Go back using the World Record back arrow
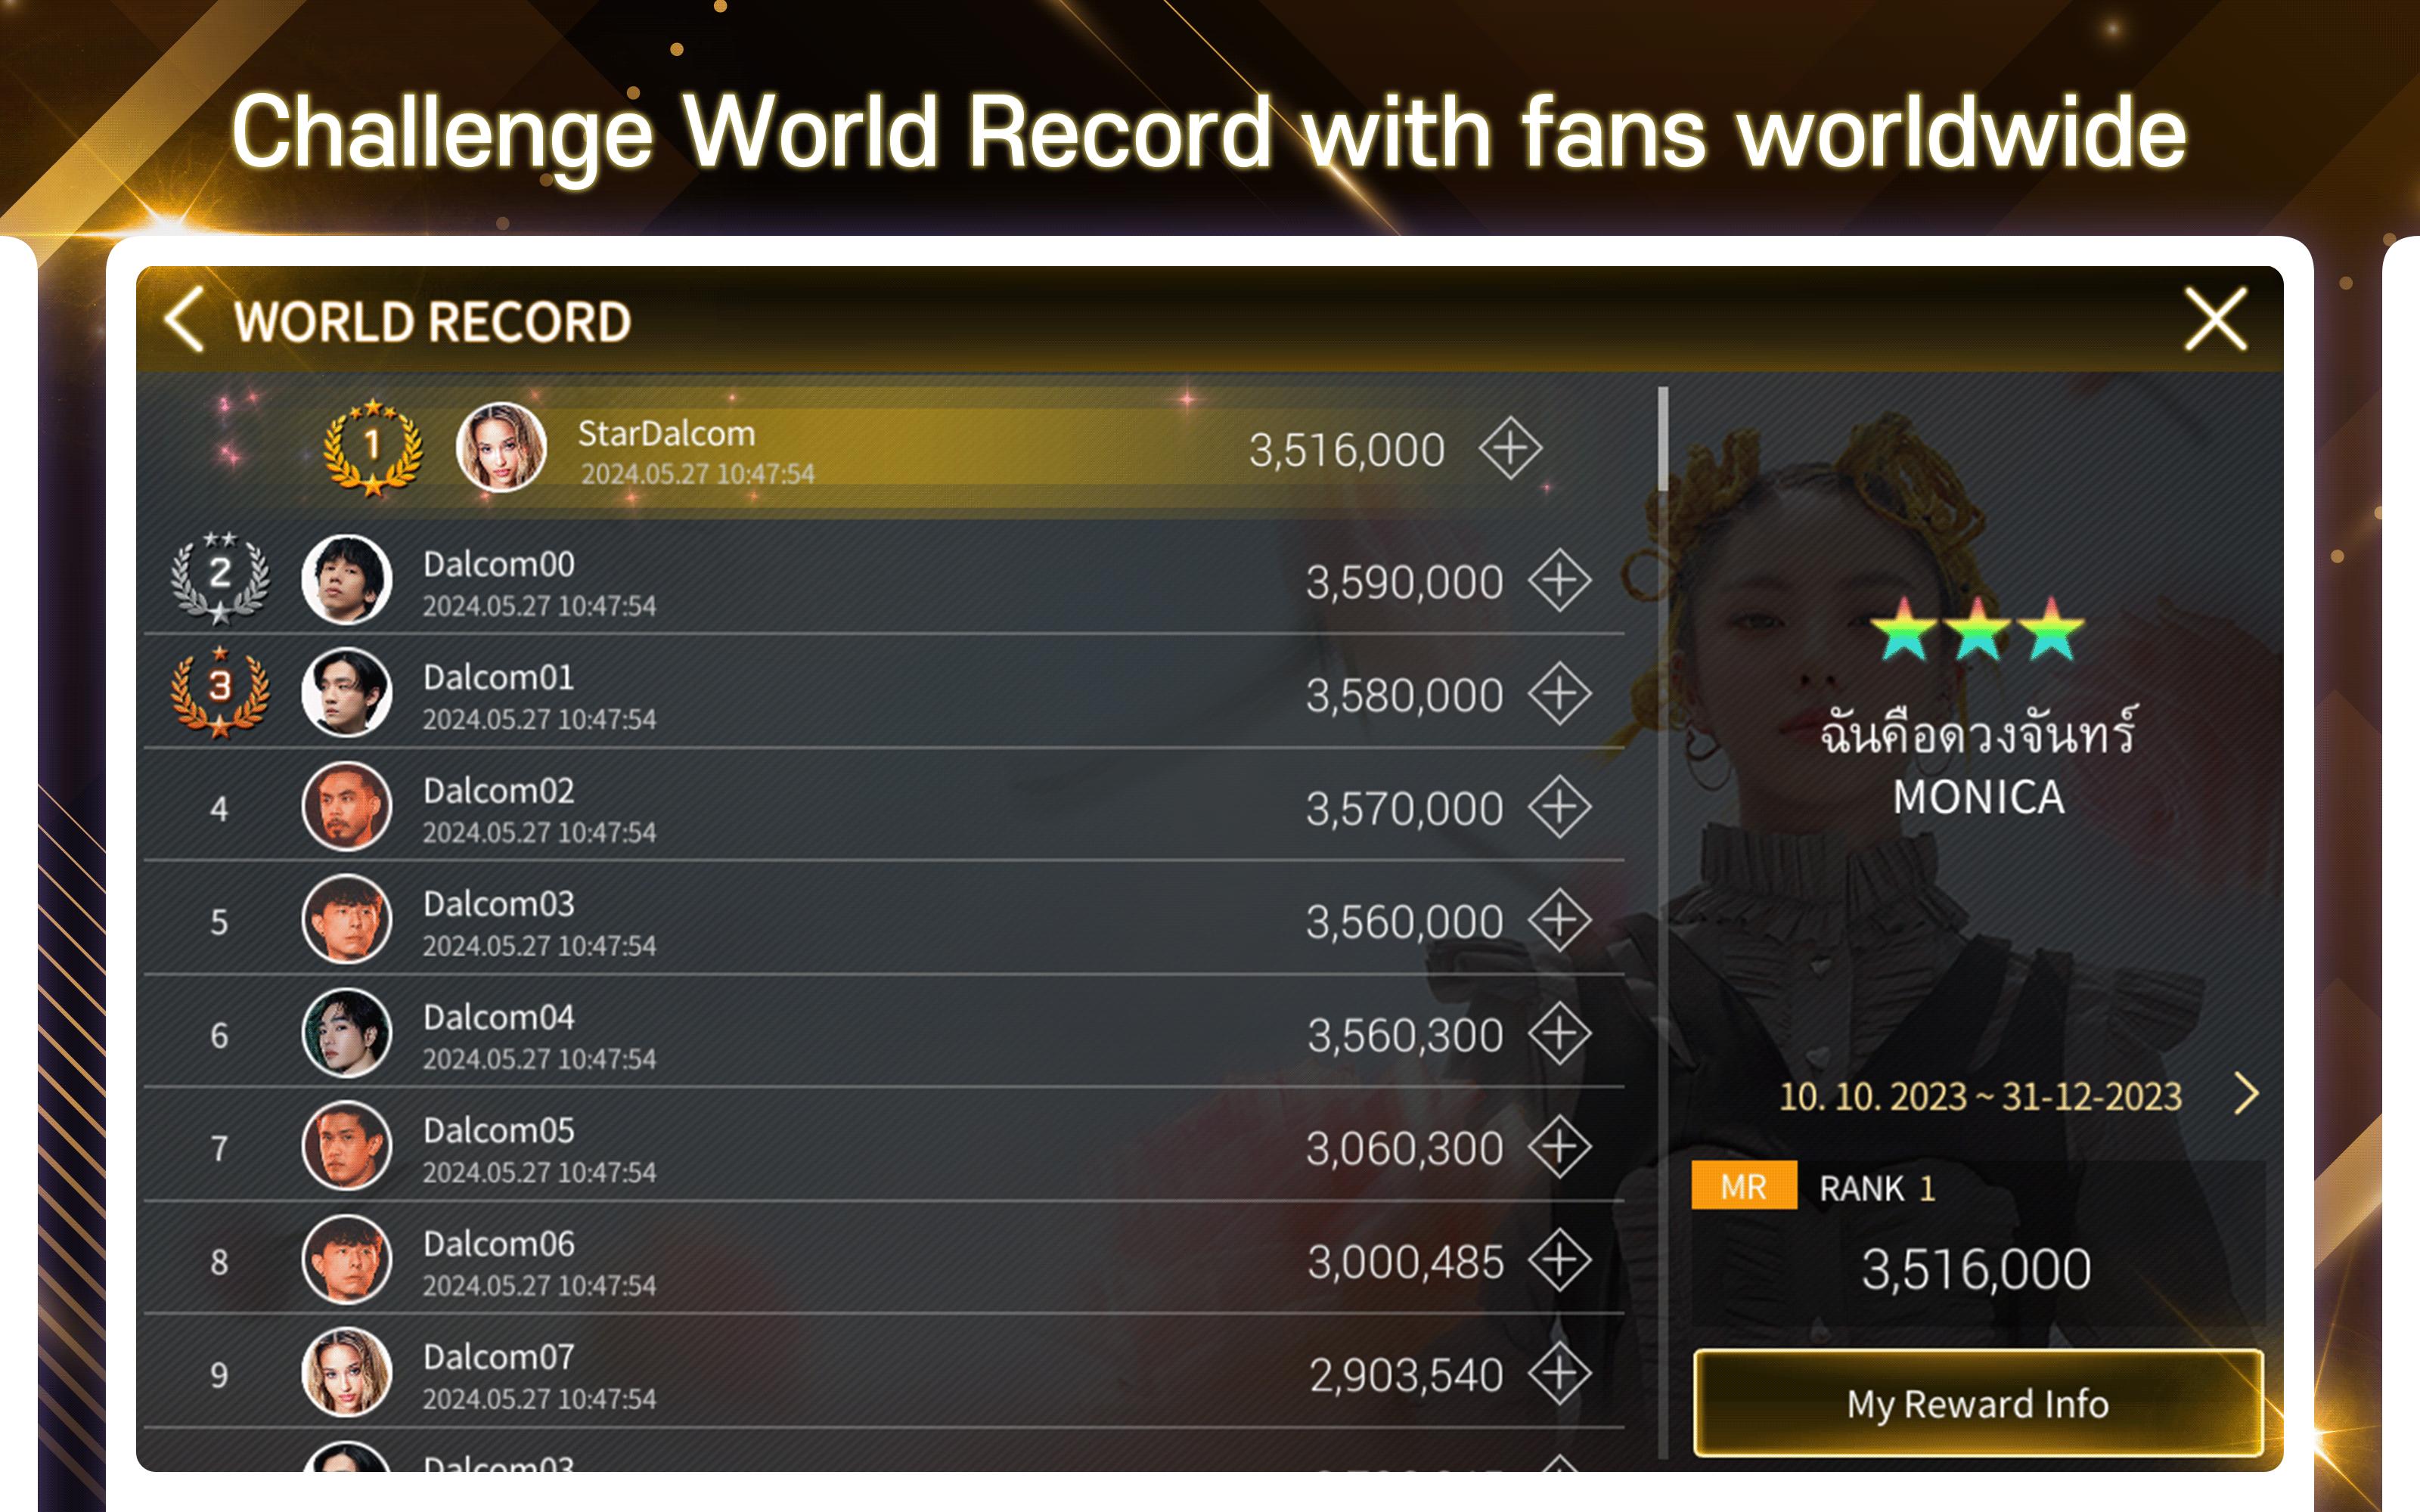Screen dimensions: 2420x1512 pos(185,320)
